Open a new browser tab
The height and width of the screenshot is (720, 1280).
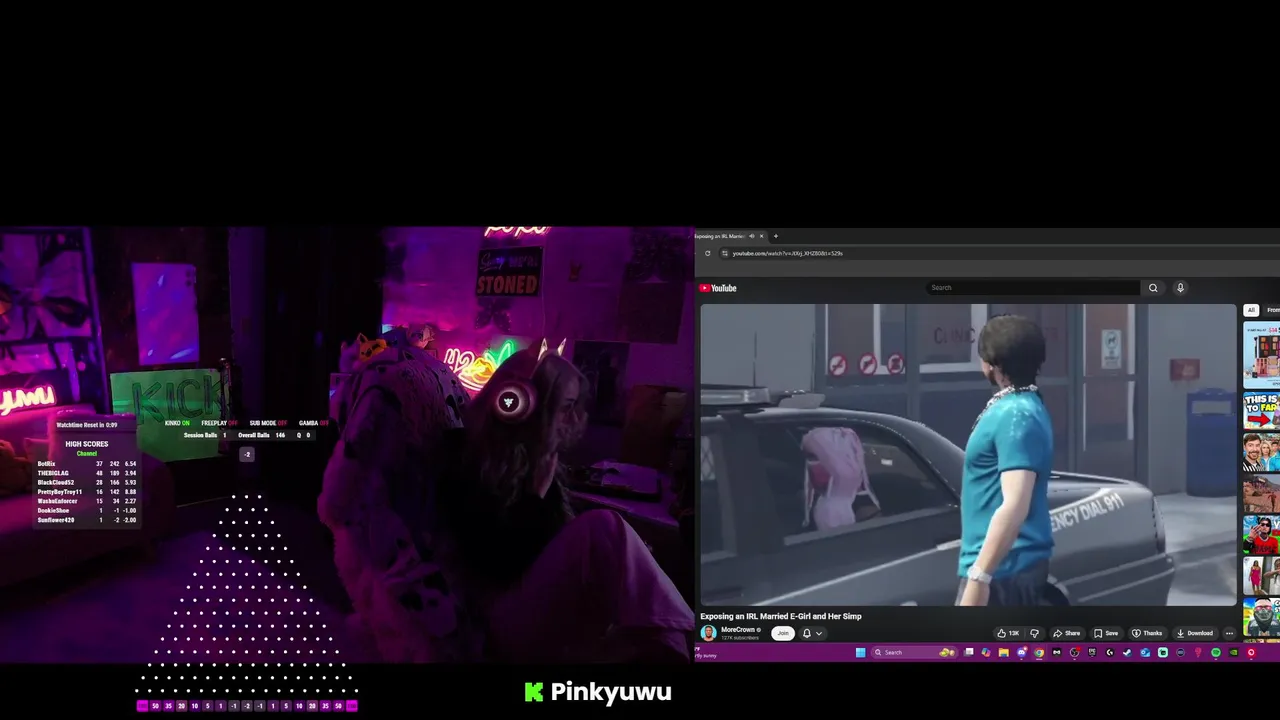tap(775, 236)
